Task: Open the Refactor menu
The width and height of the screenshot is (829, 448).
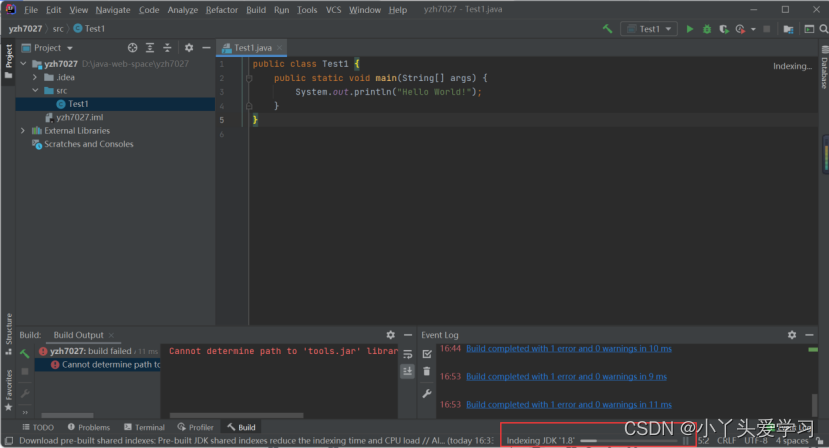Action: (x=221, y=10)
